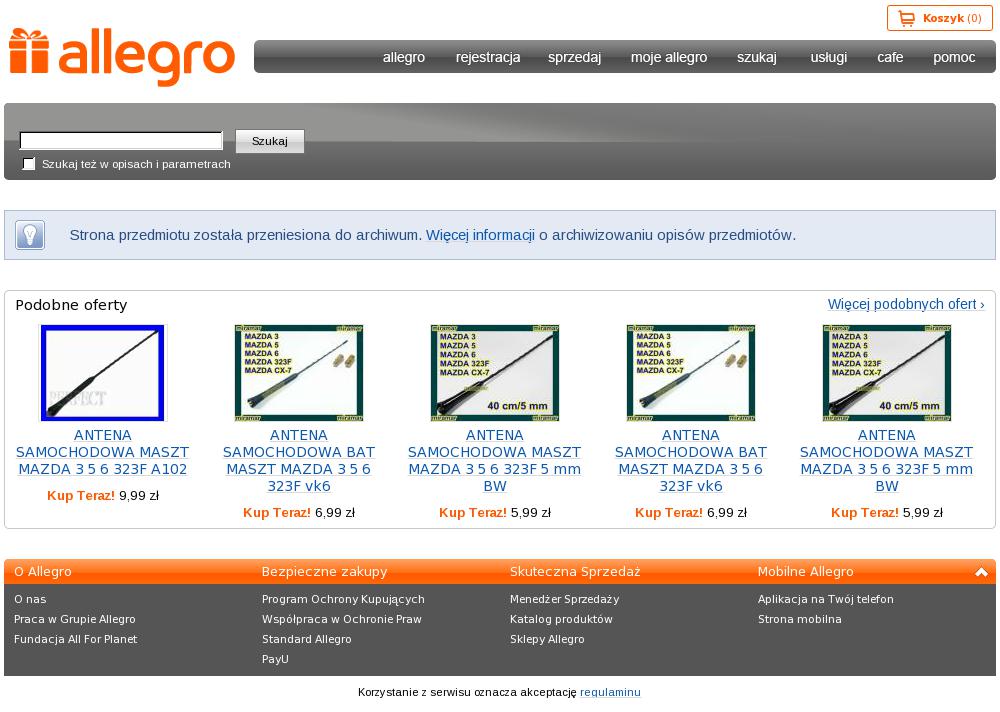Screen dimensions: 1000x712
Task: Open the allegro menu item
Action: pyautogui.click(x=404, y=57)
